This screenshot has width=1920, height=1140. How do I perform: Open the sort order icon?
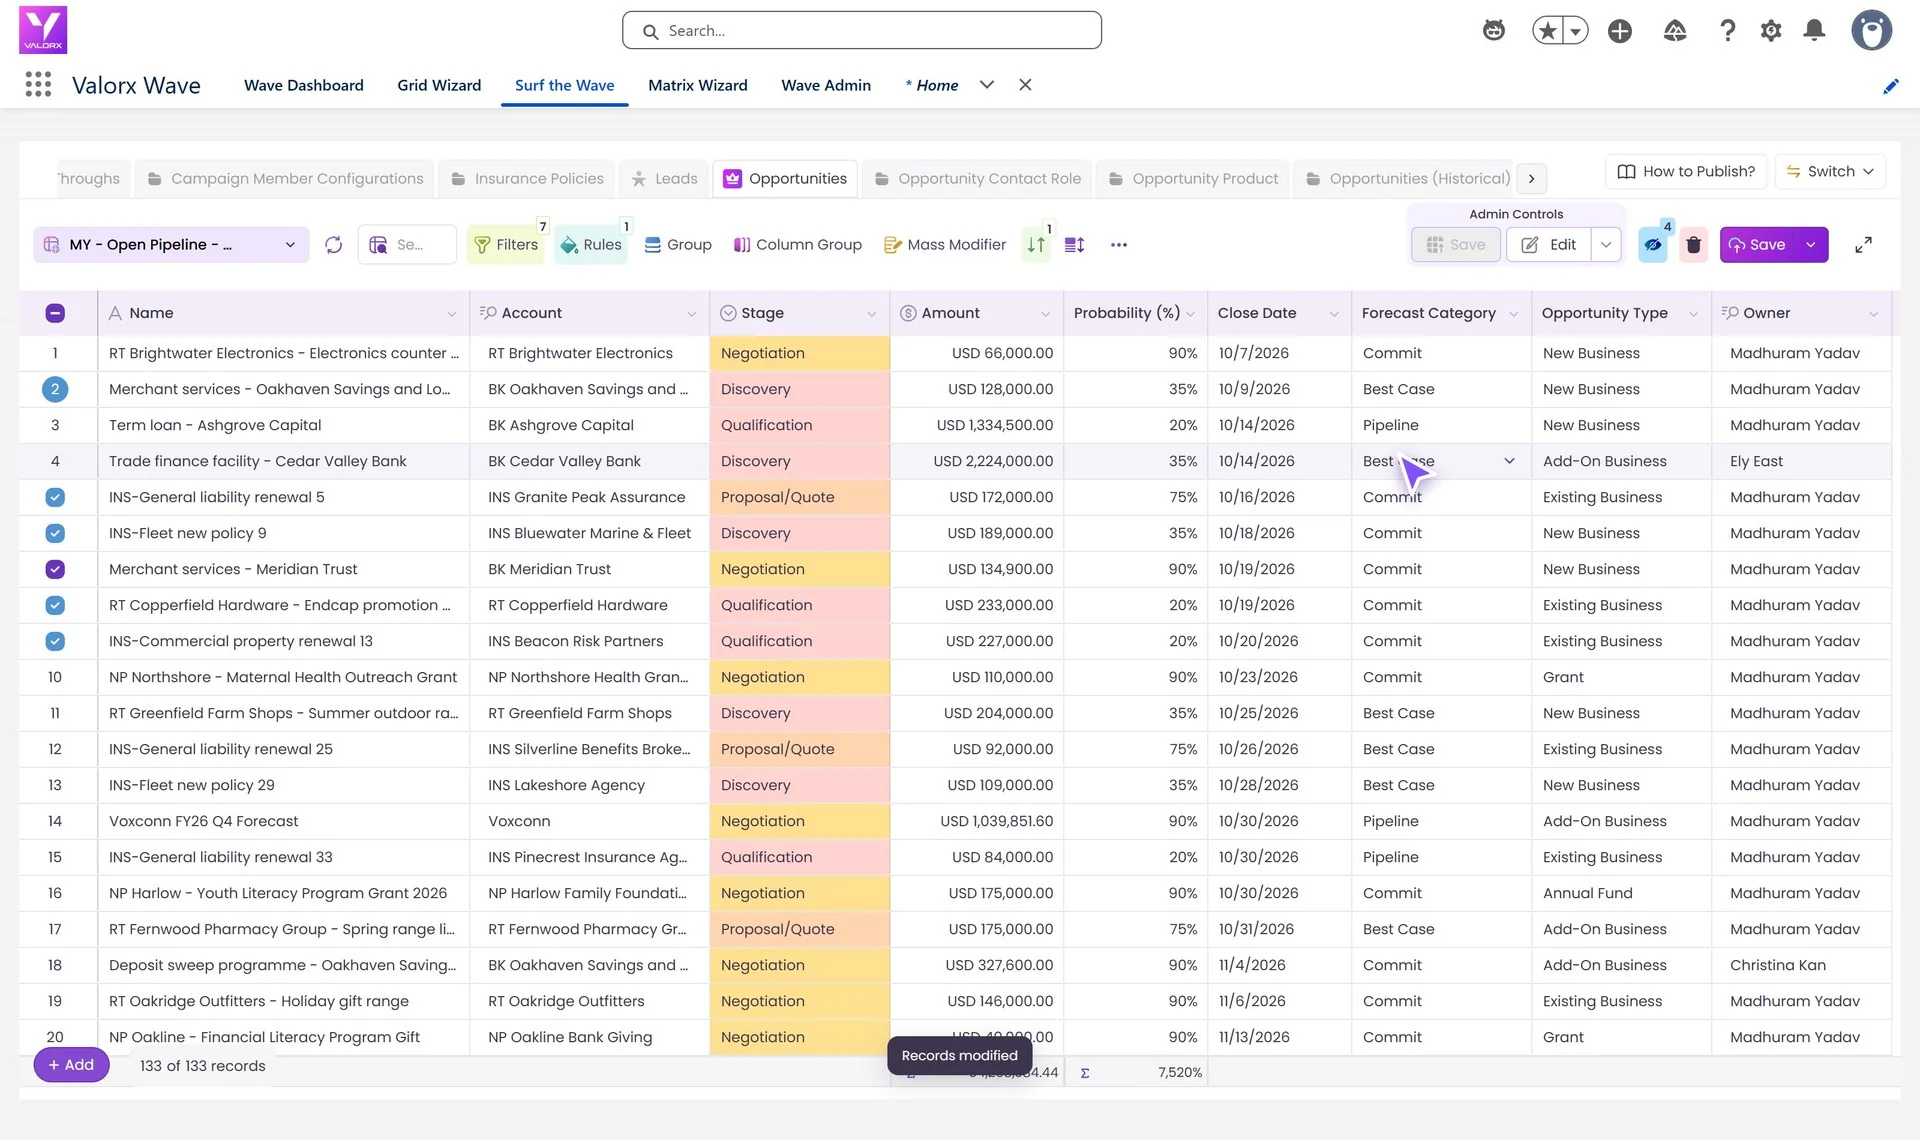(1036, 245)
